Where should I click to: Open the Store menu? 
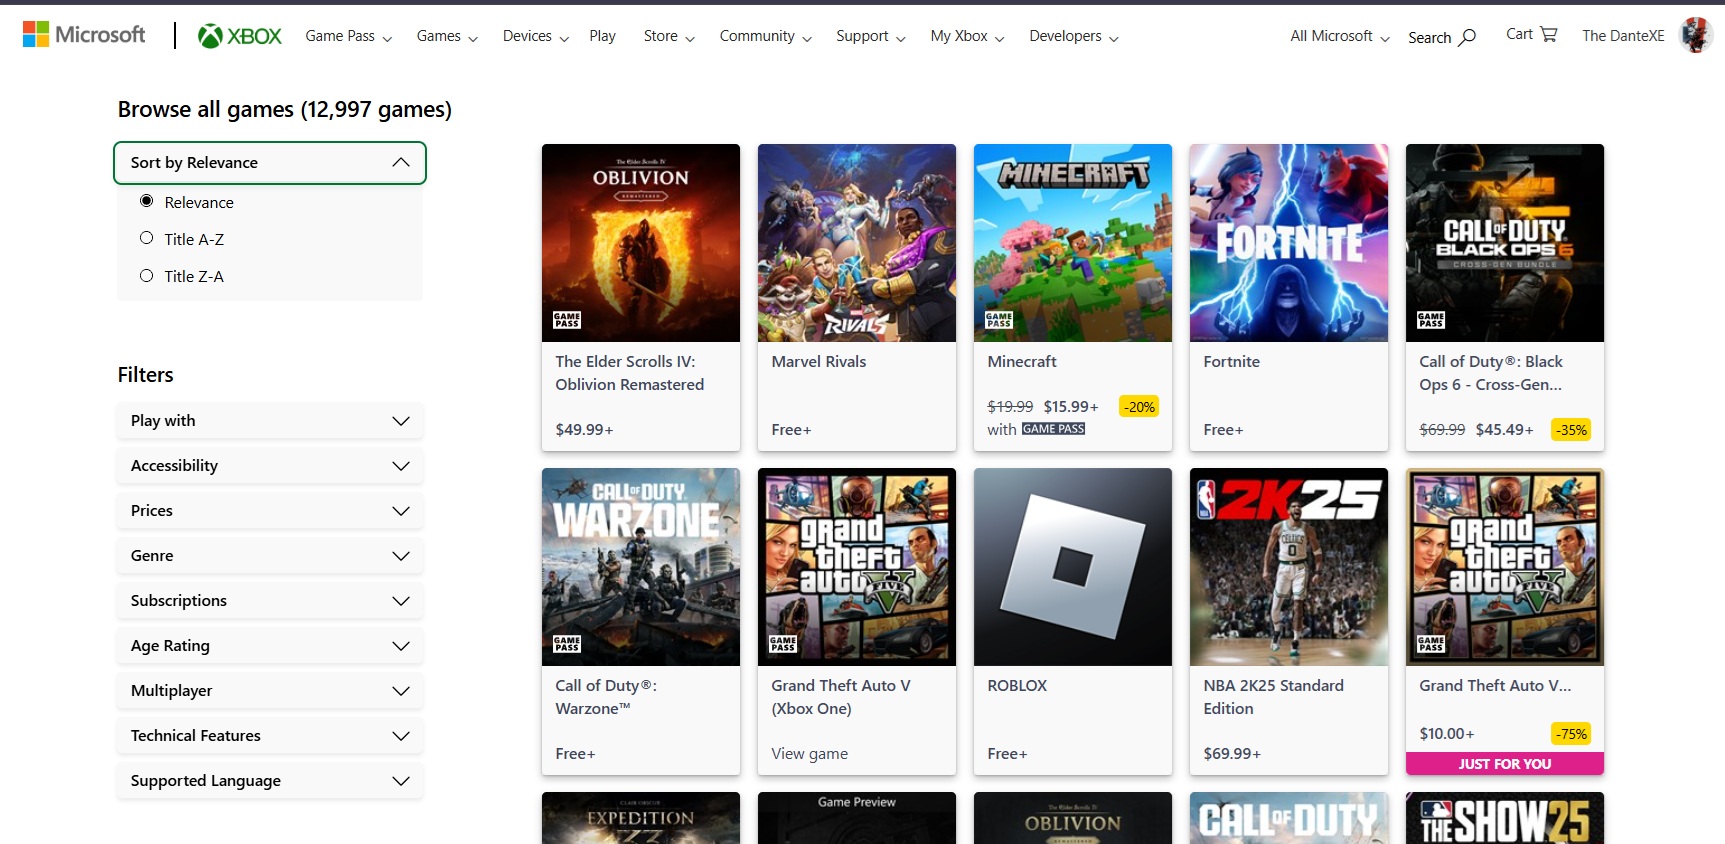coord(669,36)
